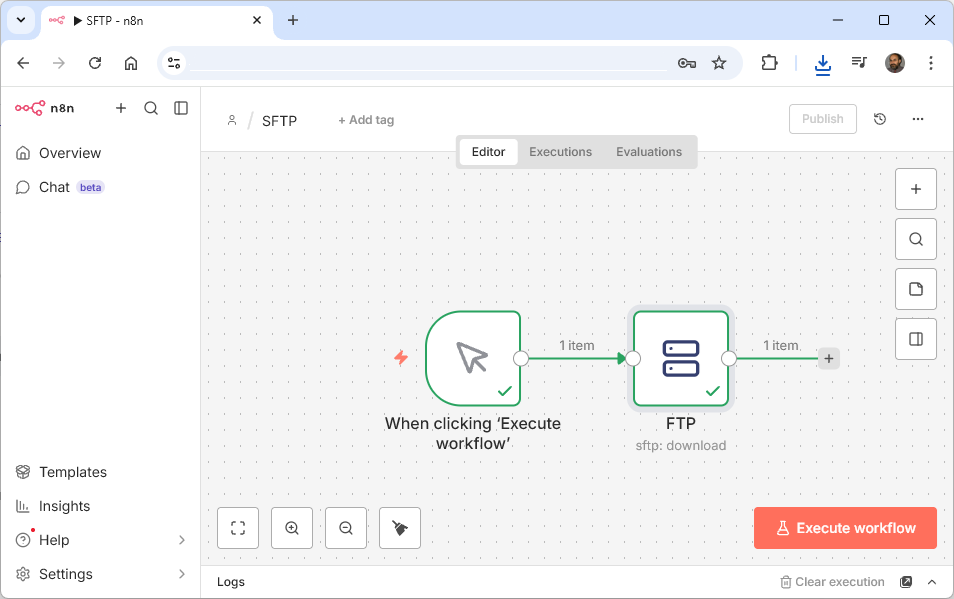Add a sticky note to canvas
Image resolution: width=954 pixels, height=599 pixels.
(915, 289)
